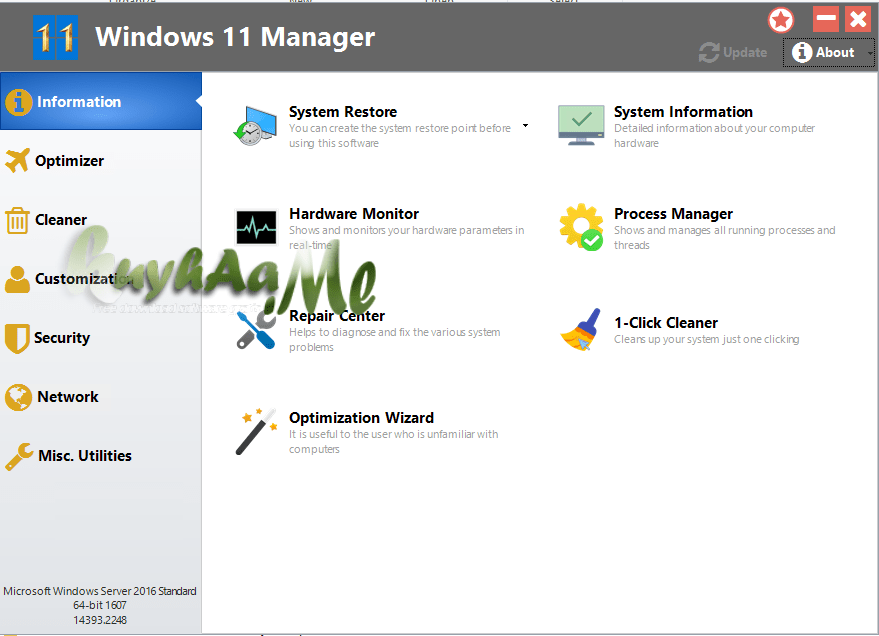Screen dimensions: 879x636
Task: Click the Update button
Action: tap(733, 52)
